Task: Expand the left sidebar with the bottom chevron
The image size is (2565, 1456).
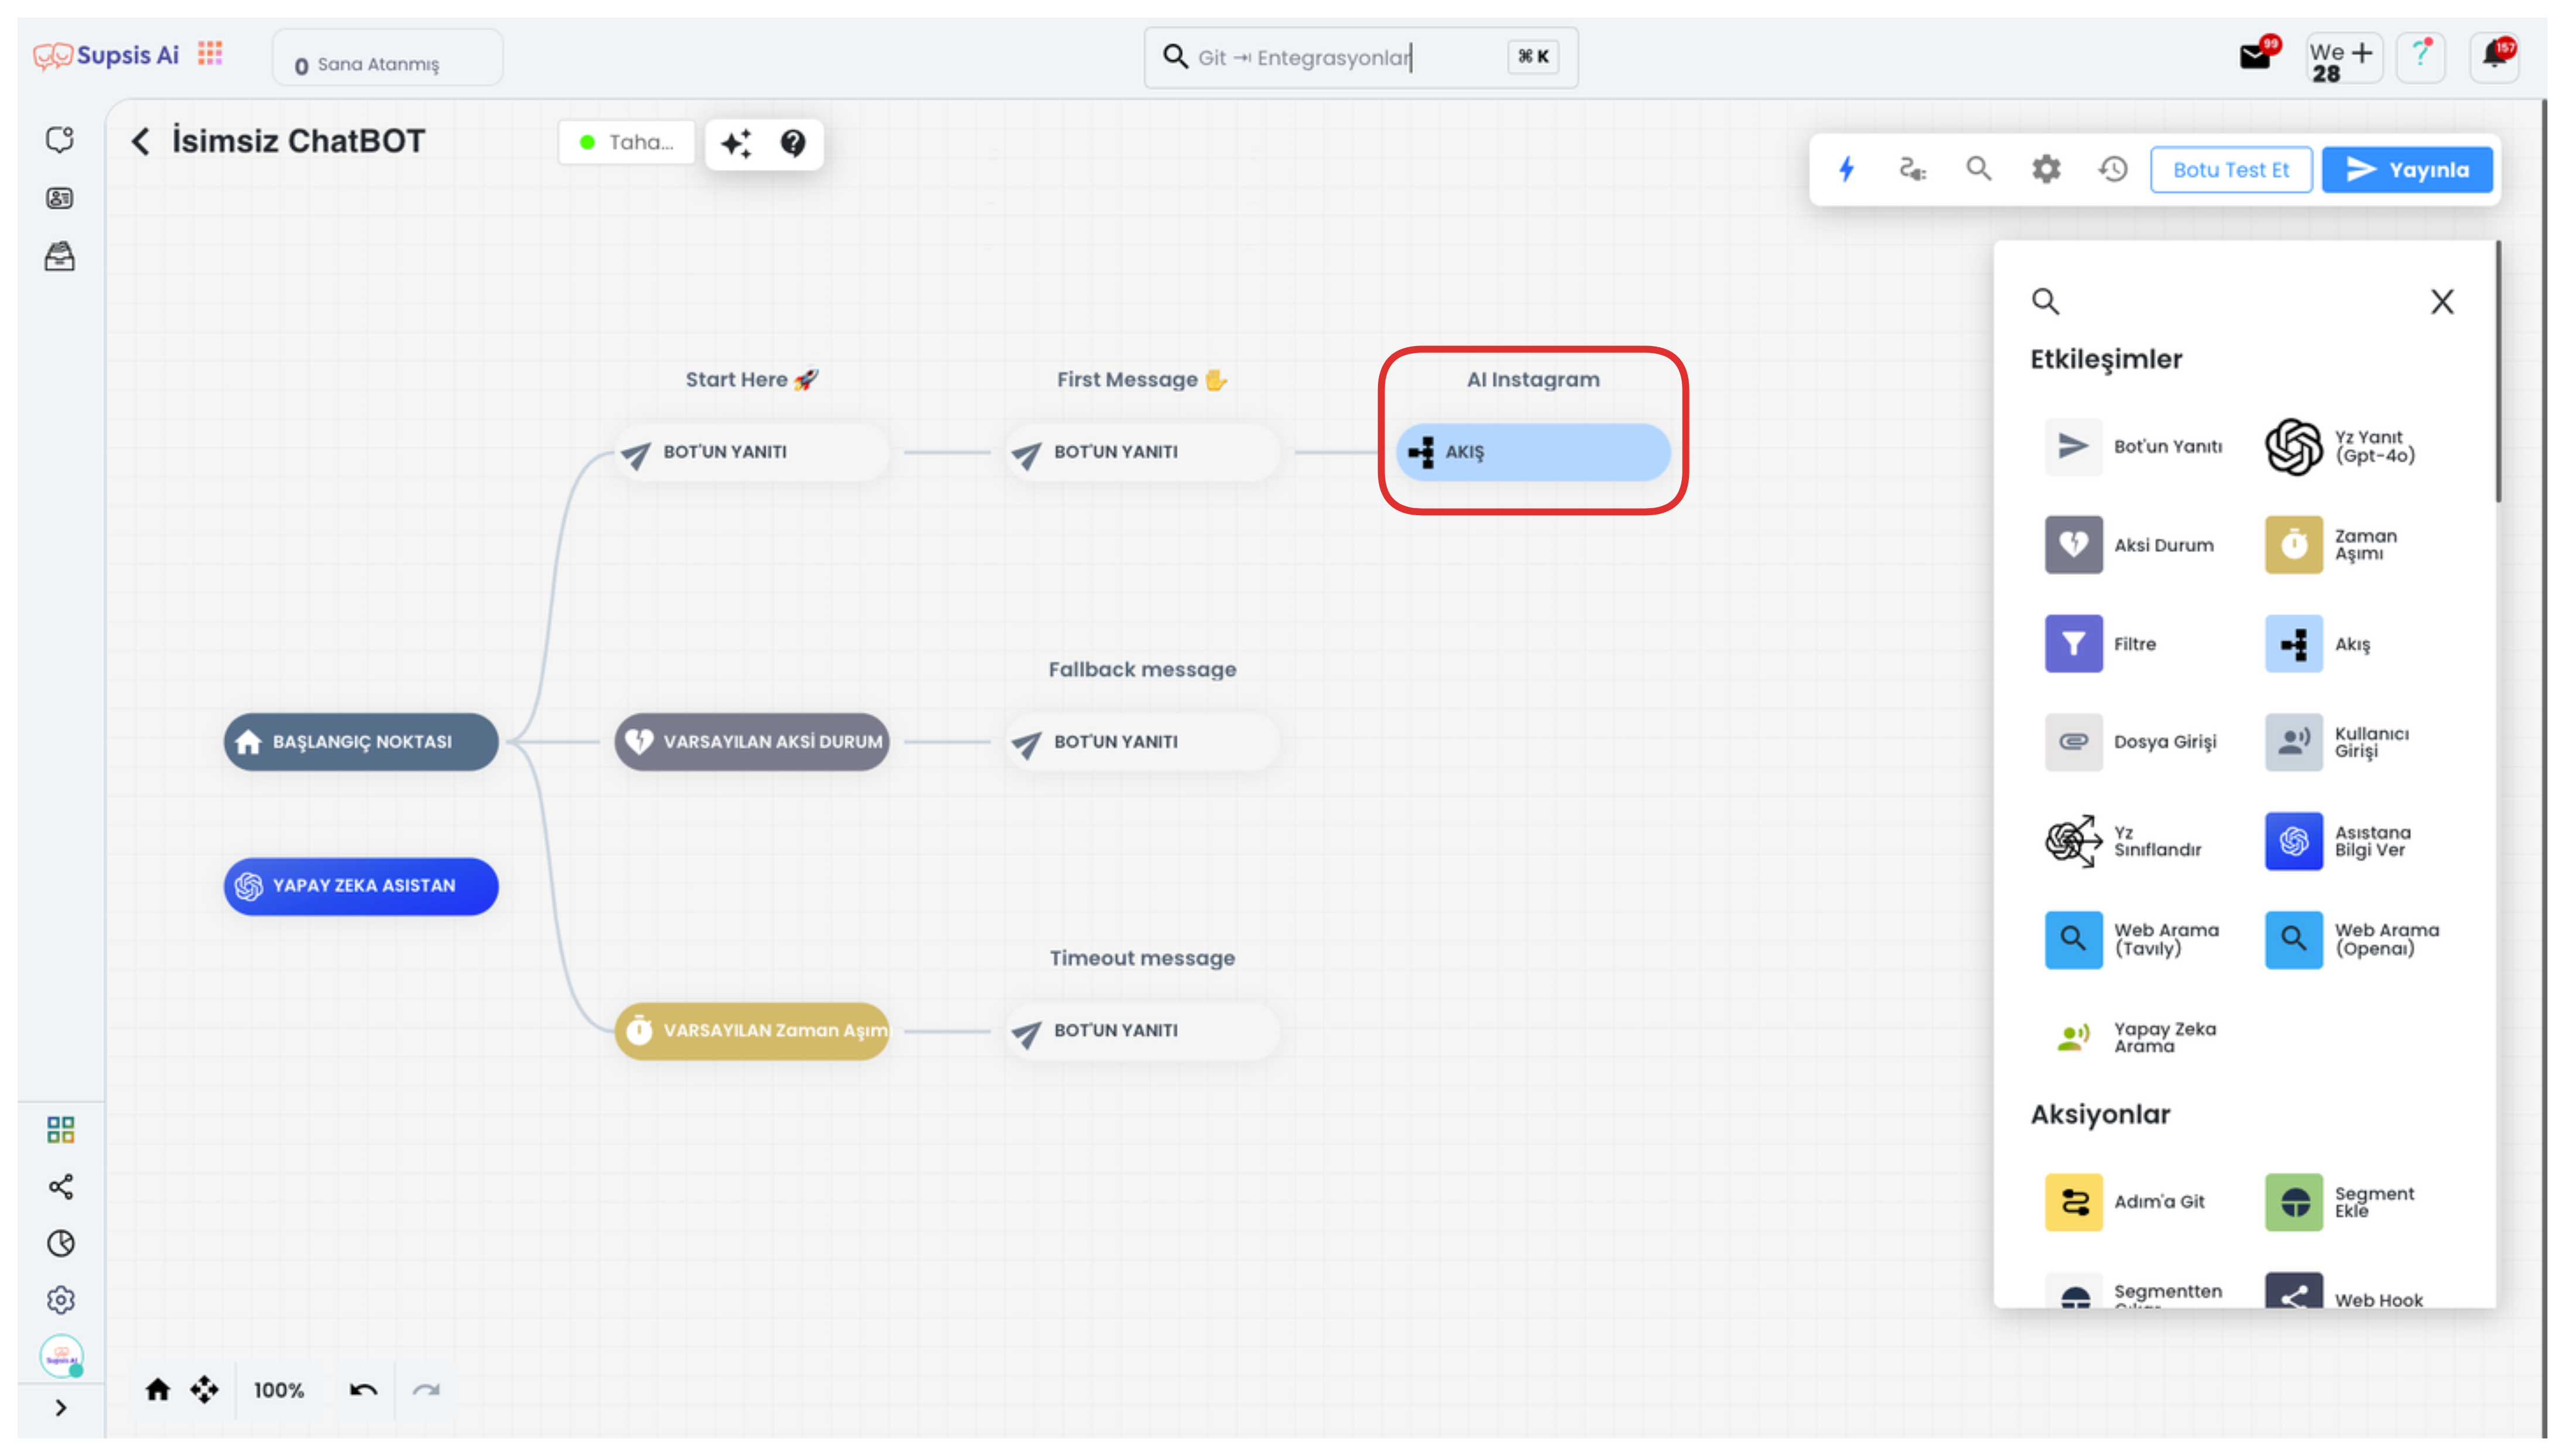Action: point(61,1408)
